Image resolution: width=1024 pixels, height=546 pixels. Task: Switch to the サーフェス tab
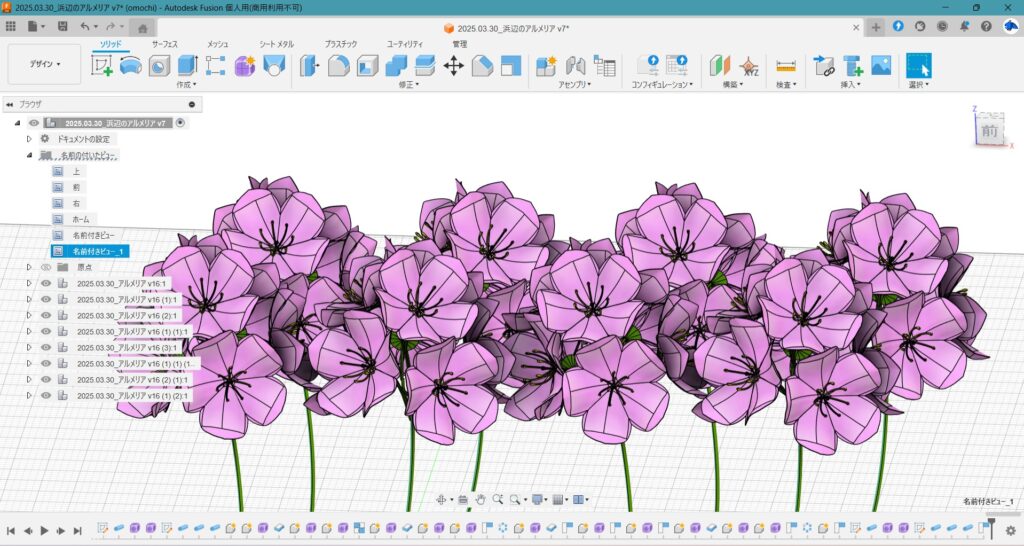click(165, 44)
